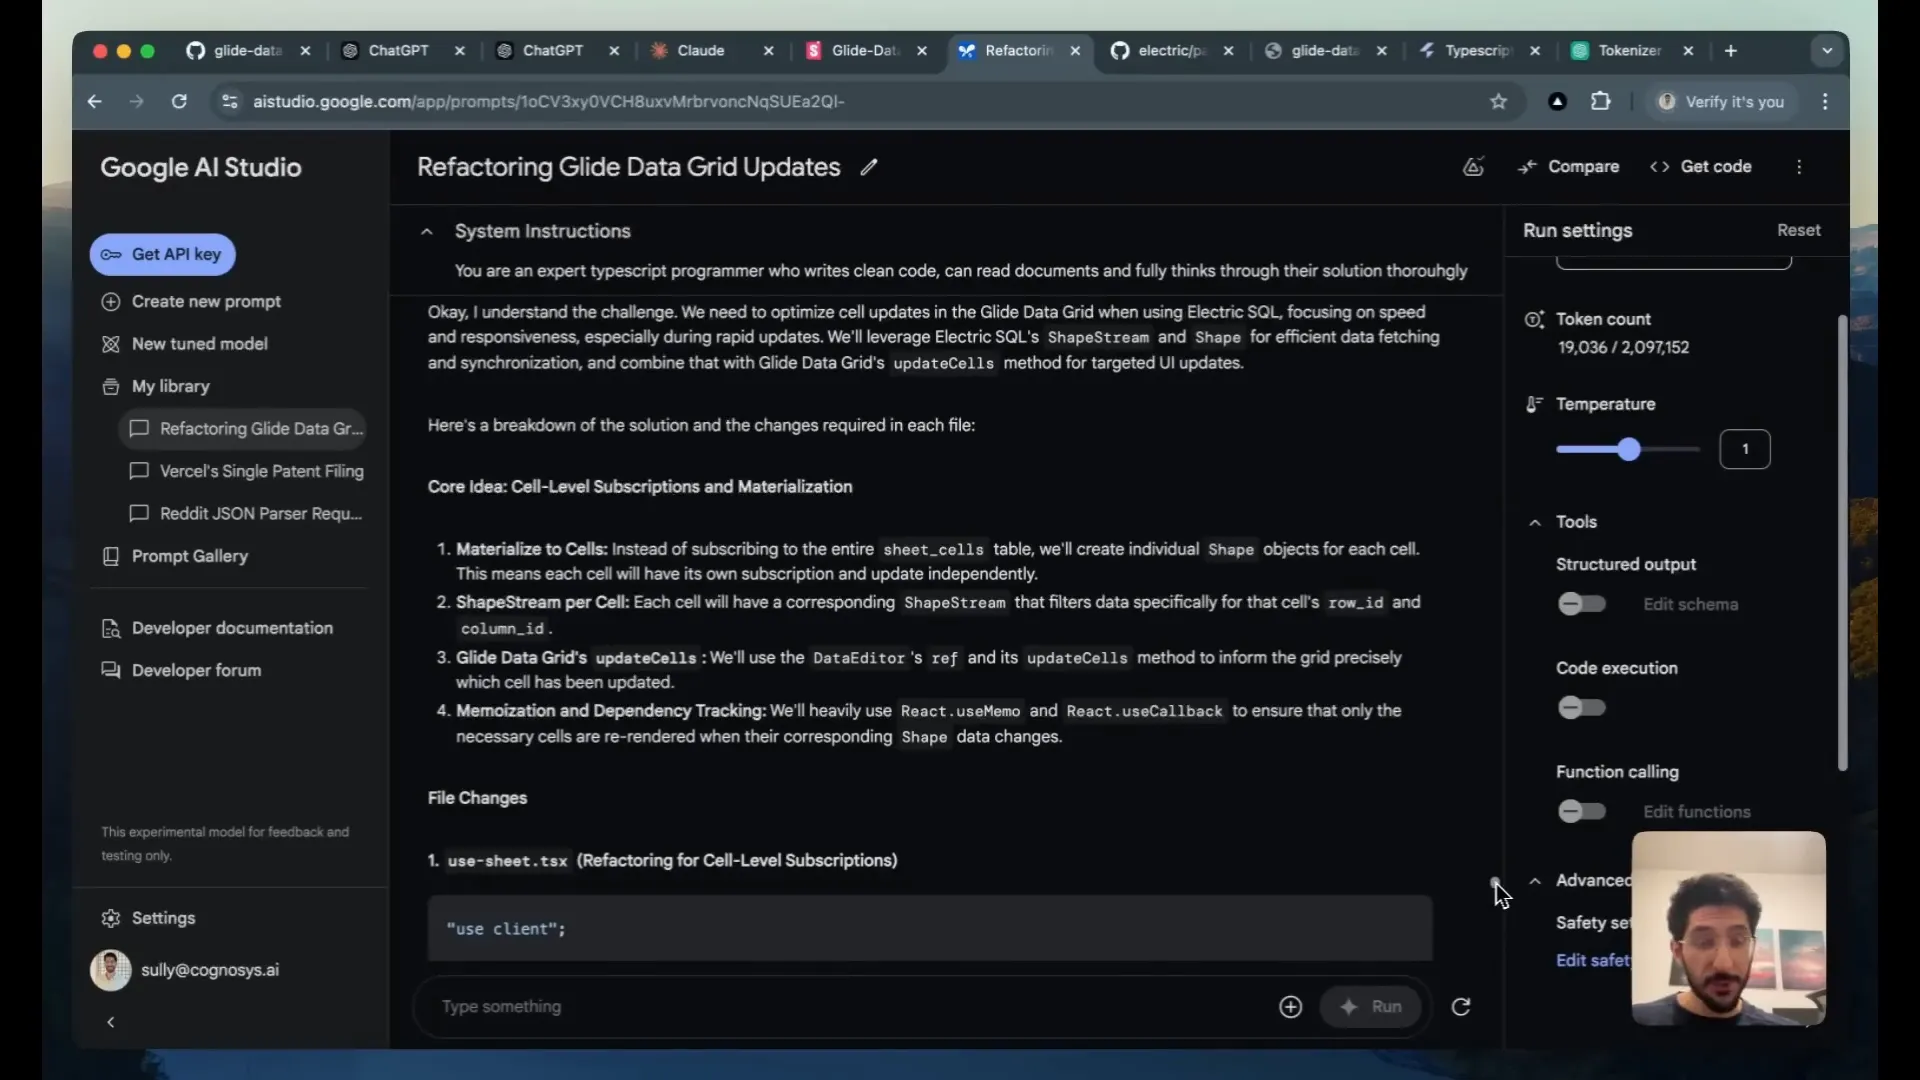Click the Get API key button

click(163, 254)
